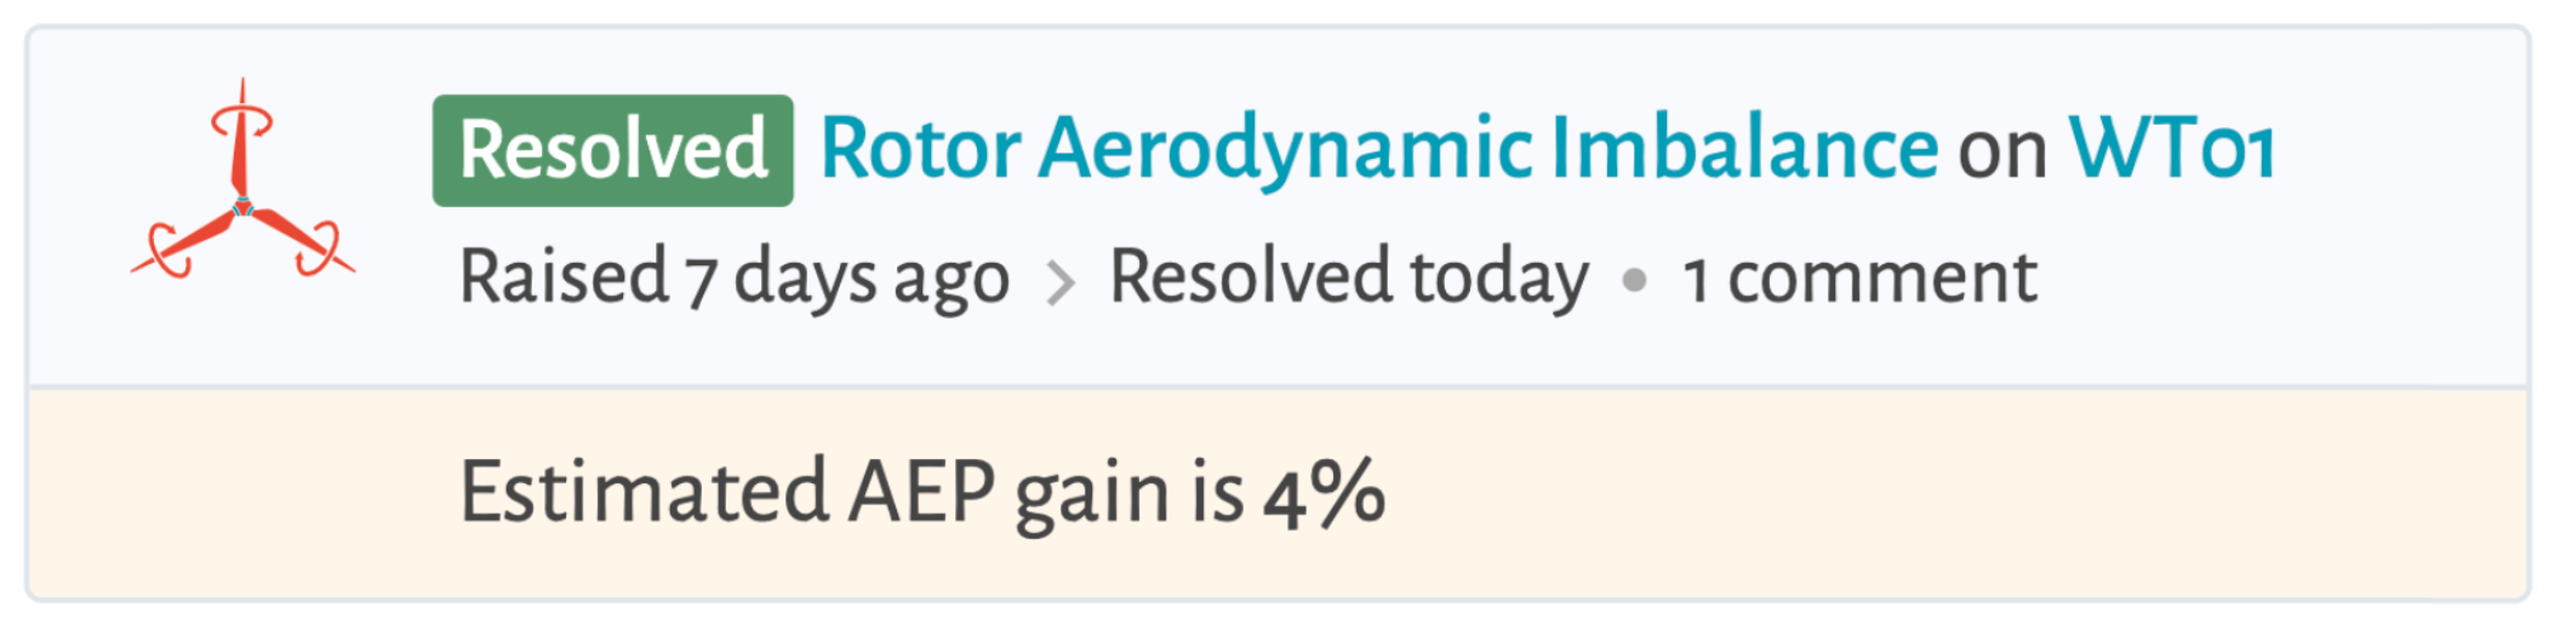2560x630 pixels.
Task: Open the Rotor Aerodynamic Imbalance link
Action: pyautogui.click(x=1378, y=150)
